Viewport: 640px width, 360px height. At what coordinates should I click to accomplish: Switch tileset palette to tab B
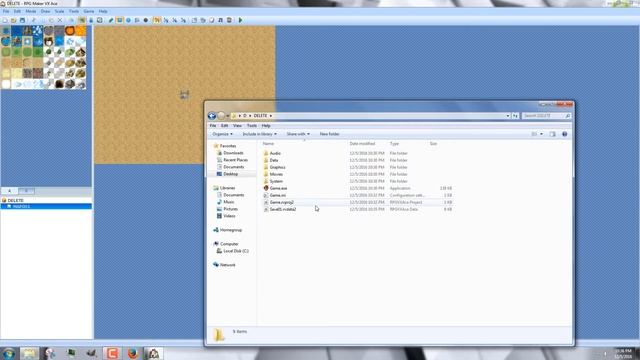26,191
